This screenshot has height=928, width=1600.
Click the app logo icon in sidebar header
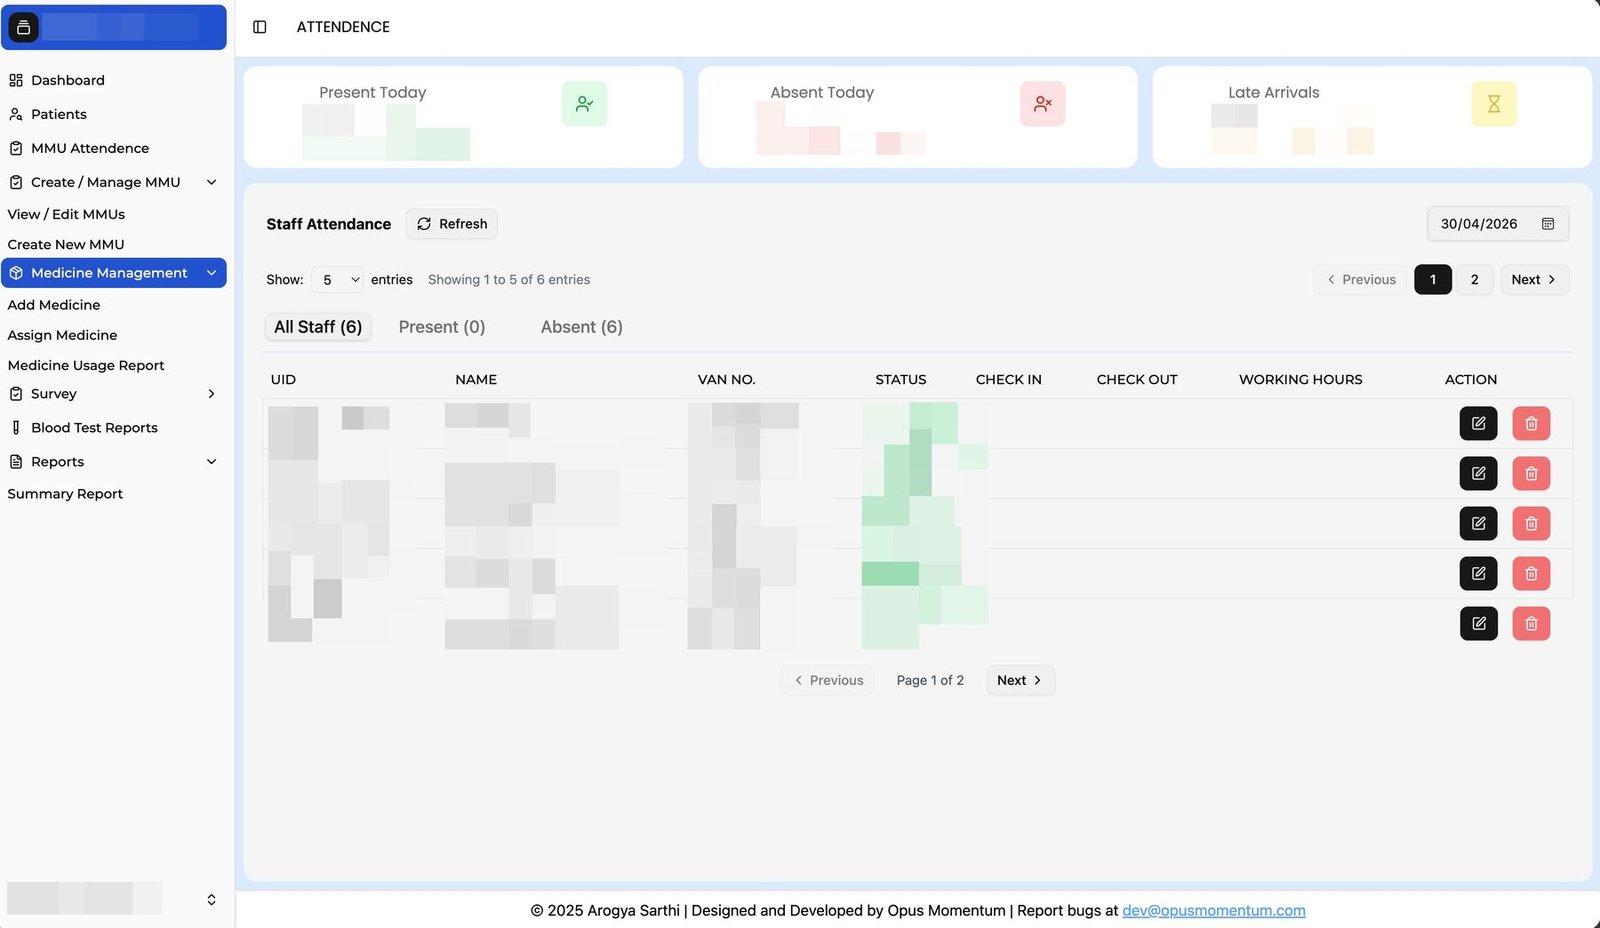(24, 27)
